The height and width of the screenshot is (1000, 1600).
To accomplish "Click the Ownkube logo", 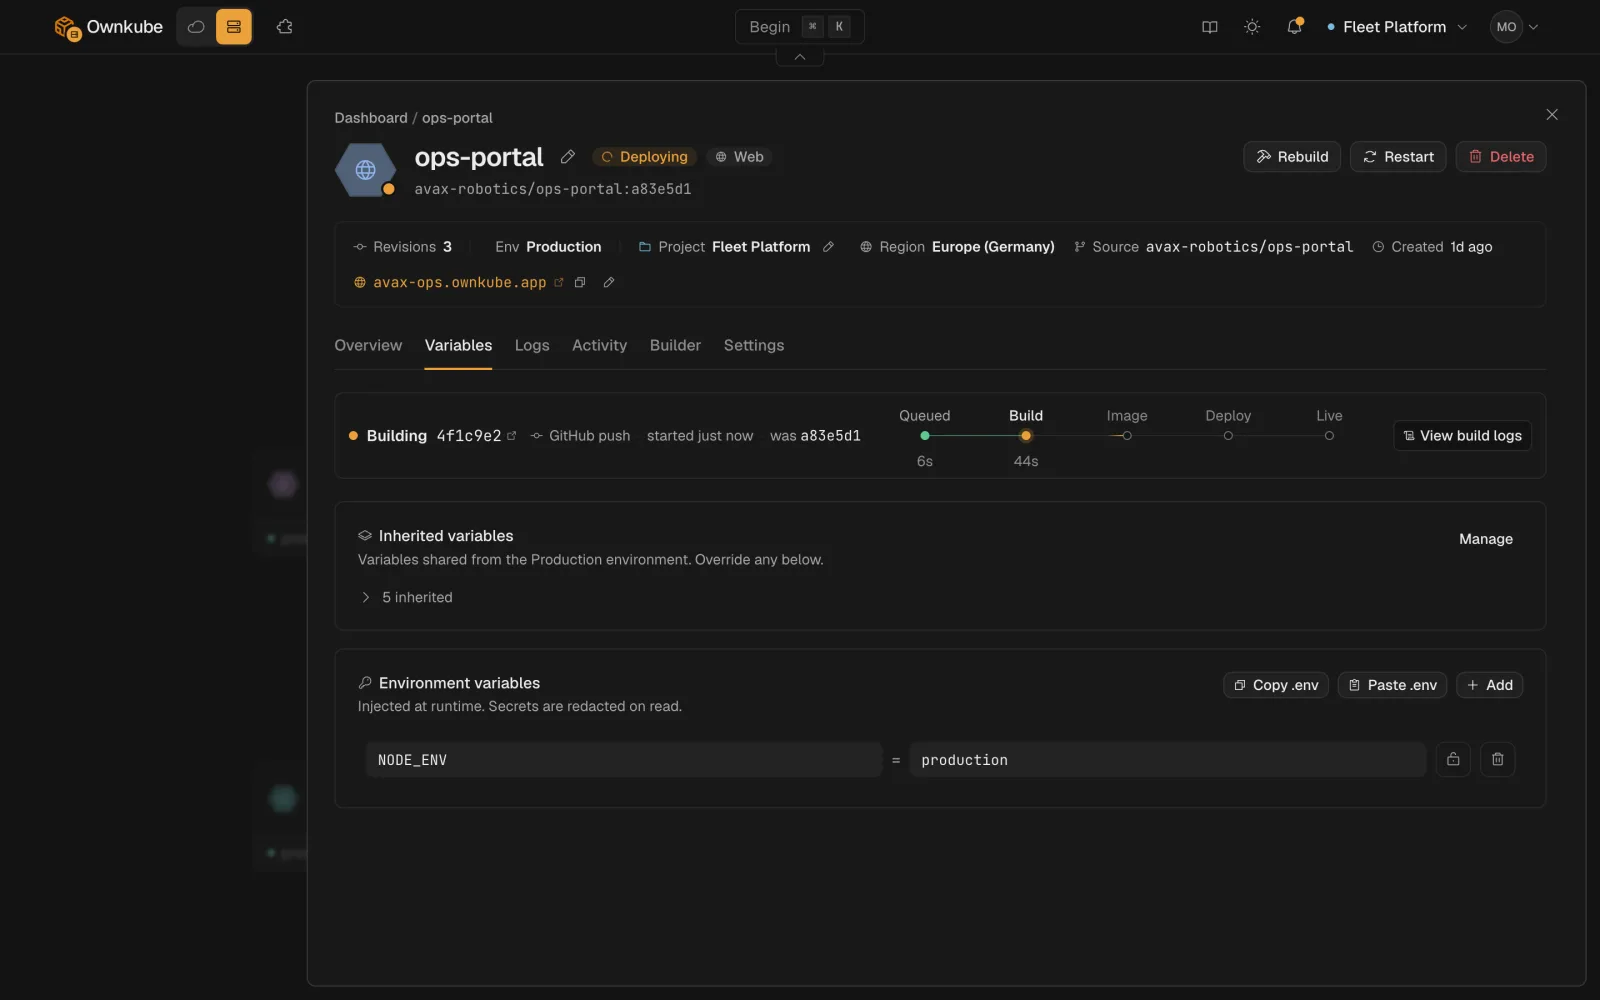I will [x=108, y=27].
